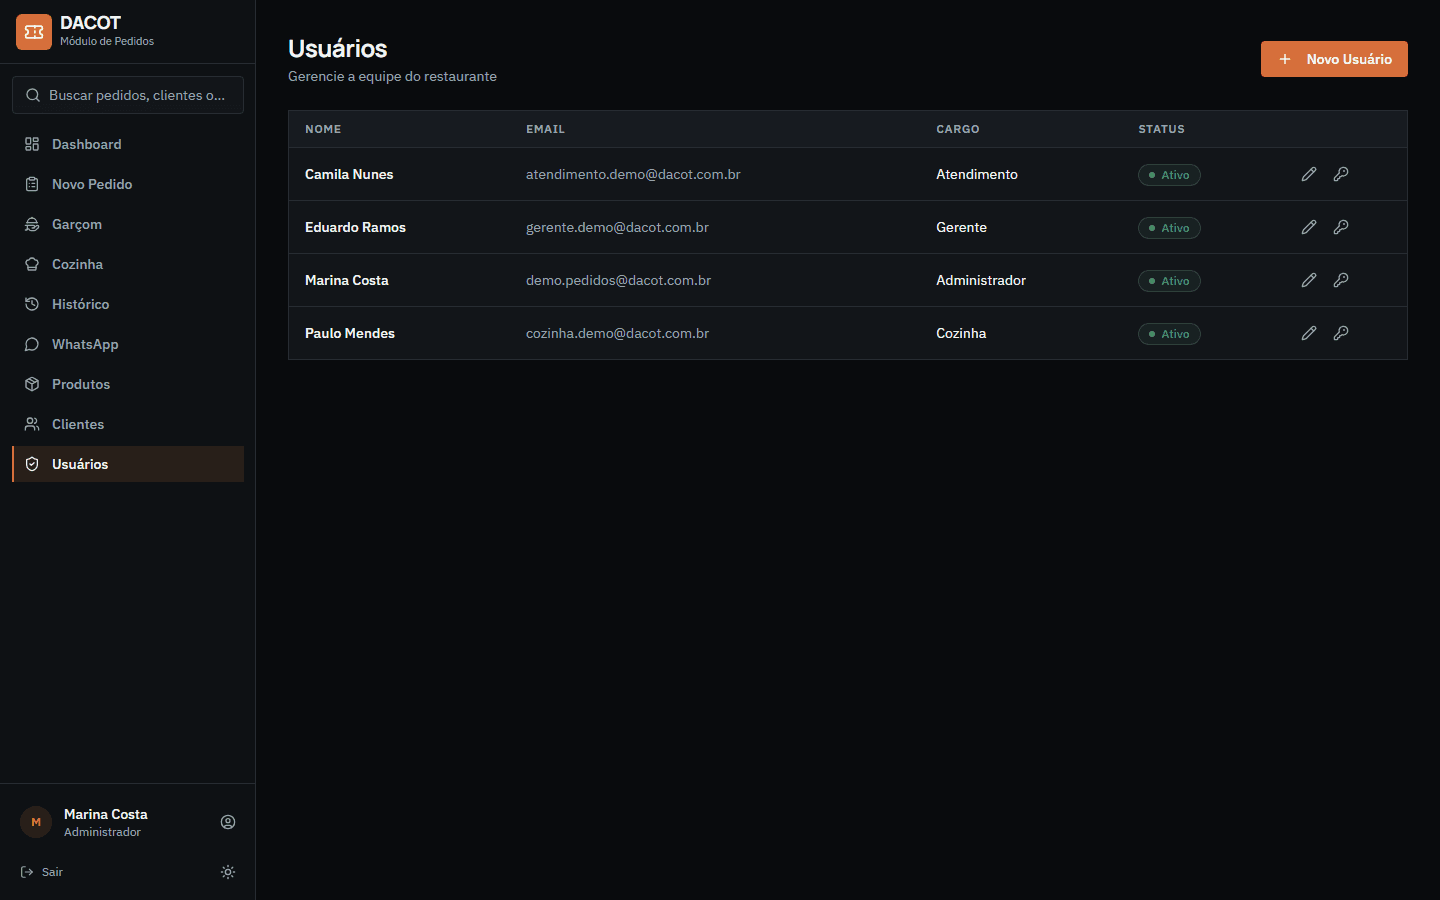
Task: Open the Garçom section
Action: pos(128,224)
